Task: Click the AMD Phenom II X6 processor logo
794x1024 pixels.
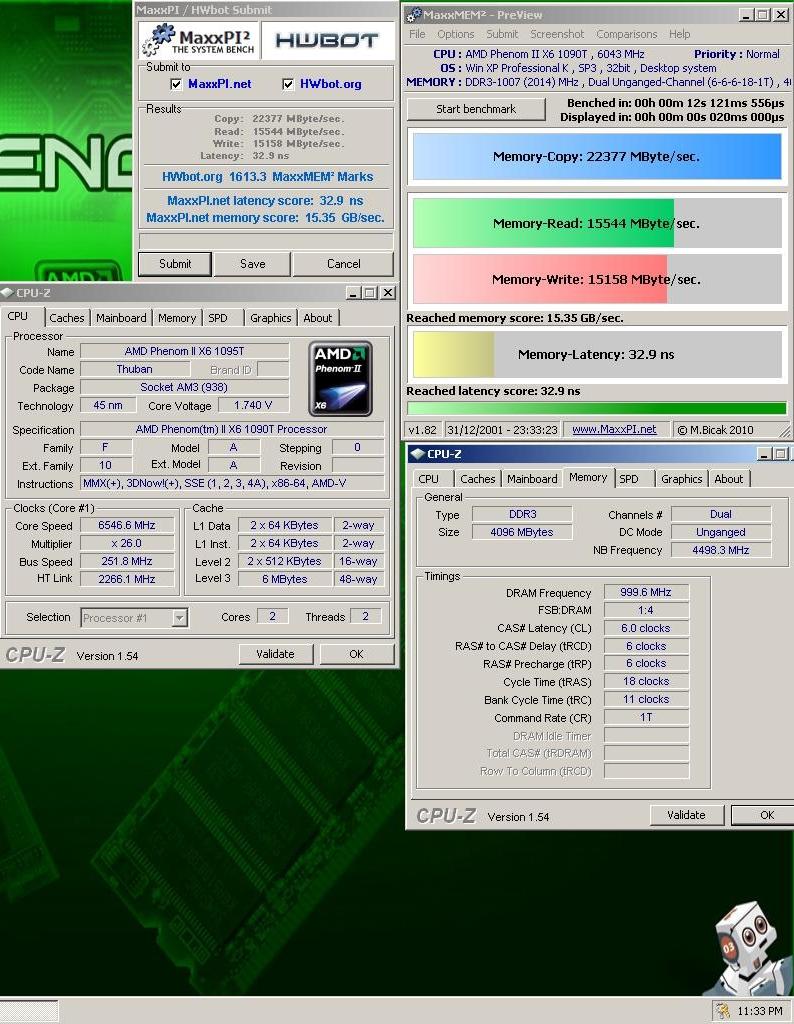Action: click(x=341, y=379)
